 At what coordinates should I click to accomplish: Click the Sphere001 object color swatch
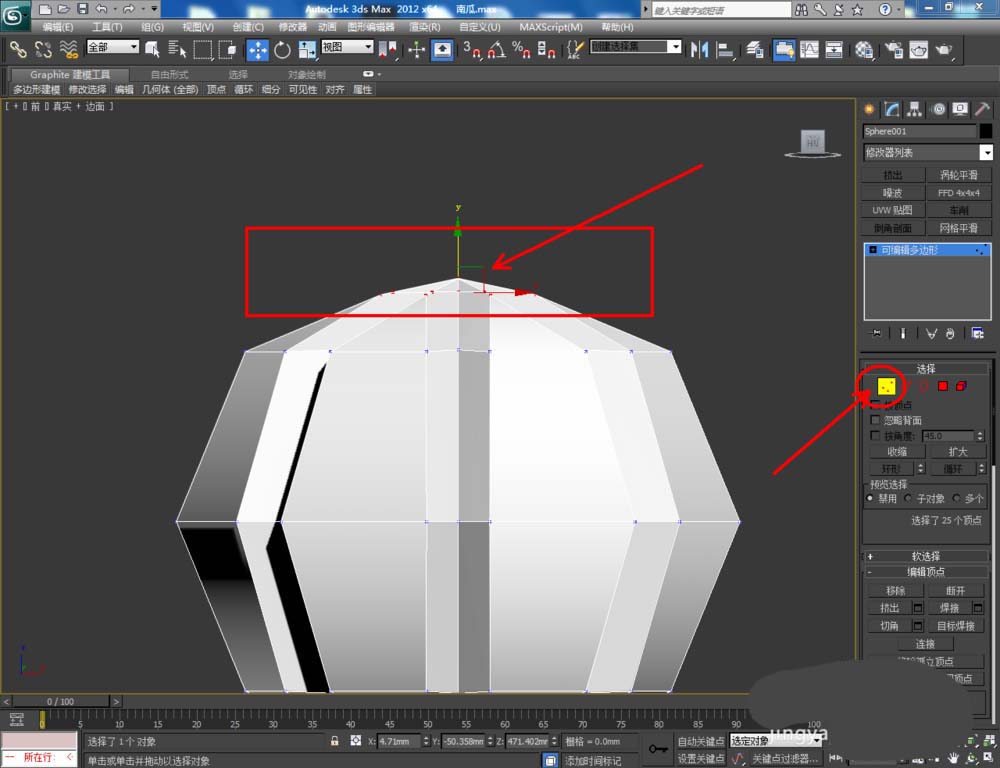click(986, 131)
